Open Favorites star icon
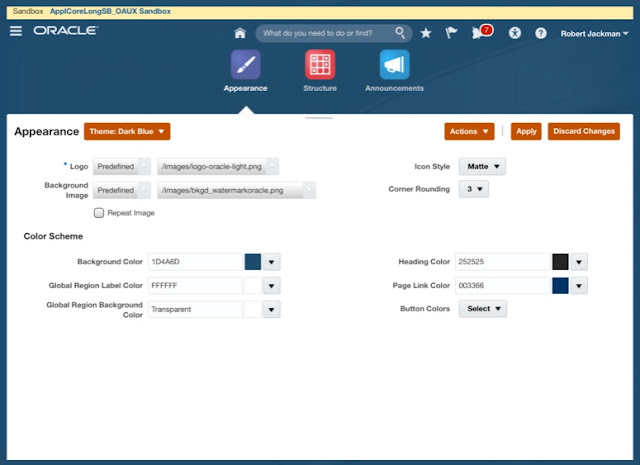640x465 pixels. tap(426, 33)
